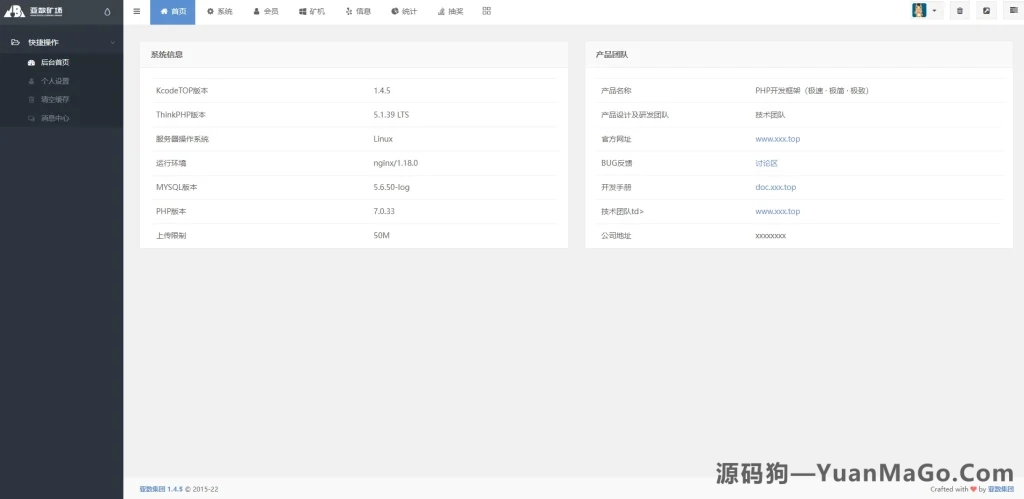This screenshot has height=499, width=1024.
Task: Toggle the hamburger sidebar menu icon
Action: tap(136, 11)
